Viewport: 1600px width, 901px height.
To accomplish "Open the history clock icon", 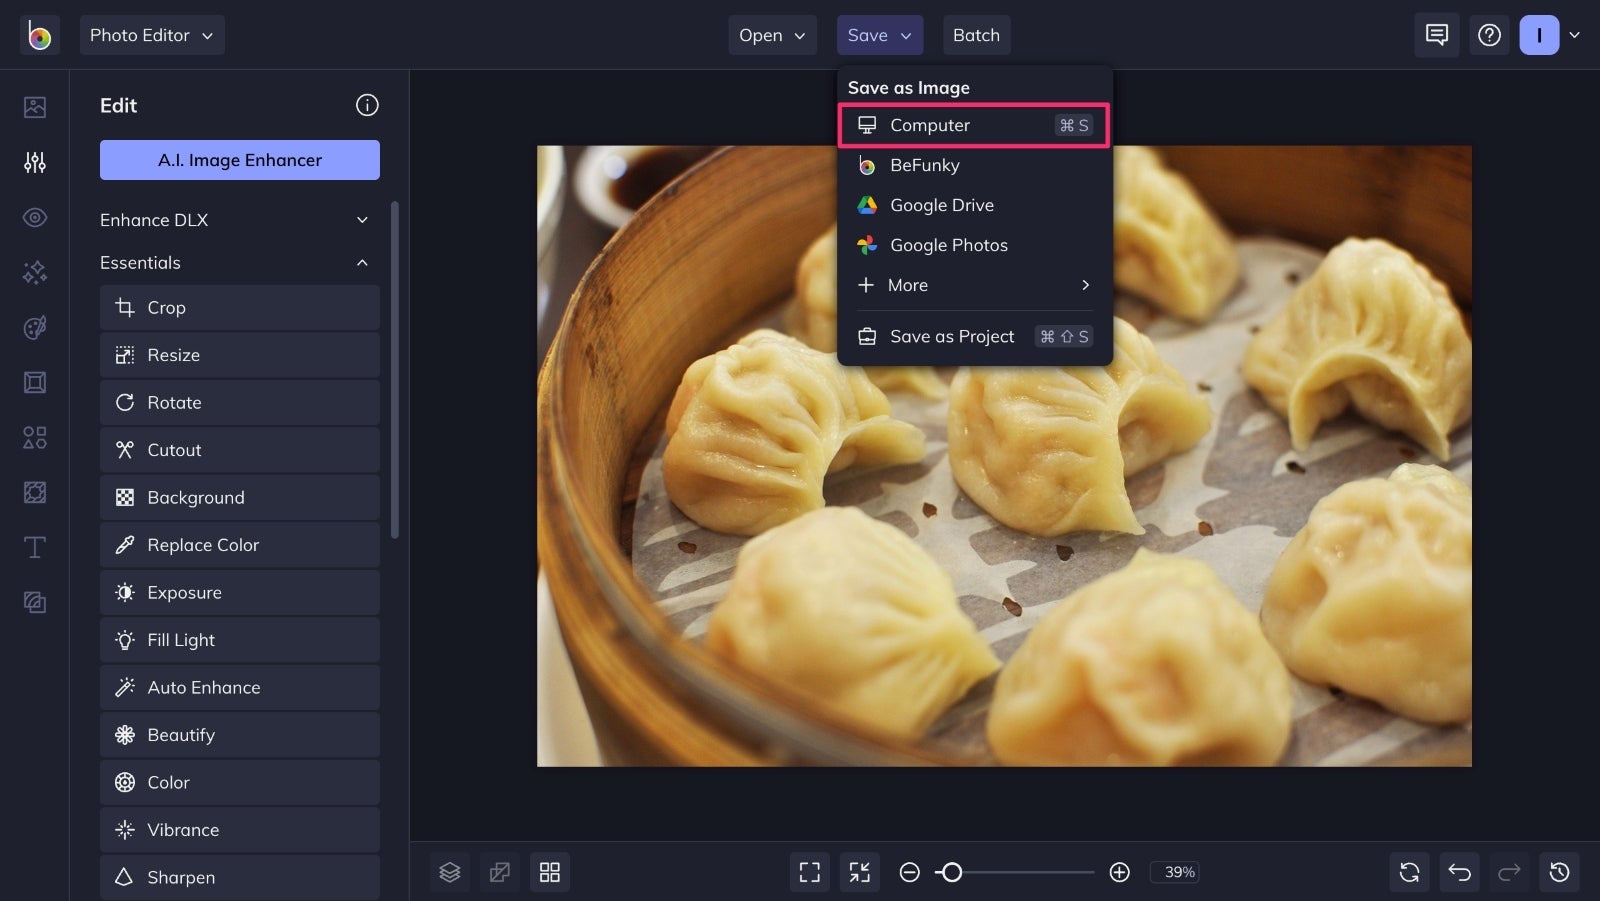I will pos(1559,872).
